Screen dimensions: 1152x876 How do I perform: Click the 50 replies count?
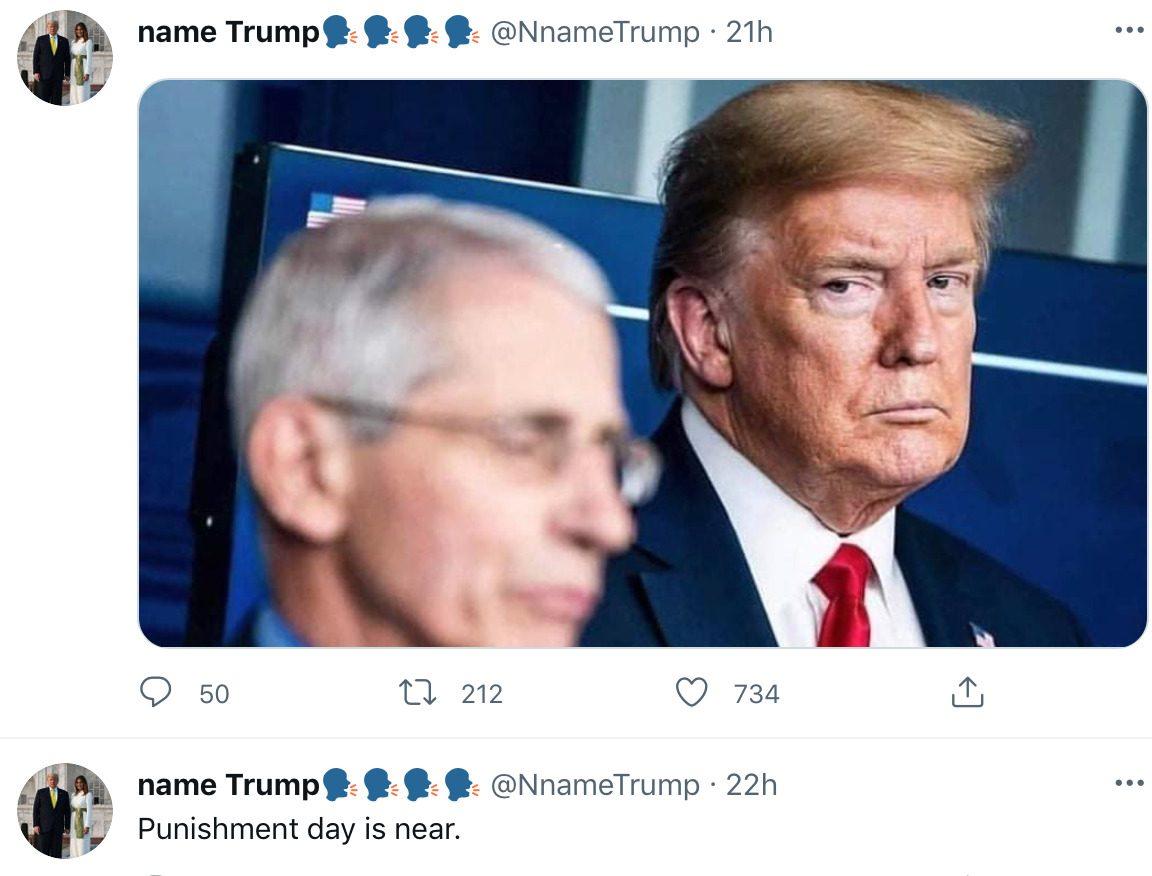214,694
